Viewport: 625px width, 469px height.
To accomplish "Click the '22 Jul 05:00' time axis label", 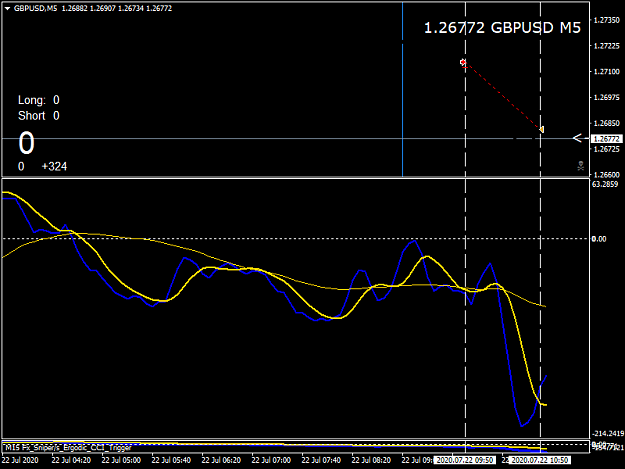I will tap(121, 460).
